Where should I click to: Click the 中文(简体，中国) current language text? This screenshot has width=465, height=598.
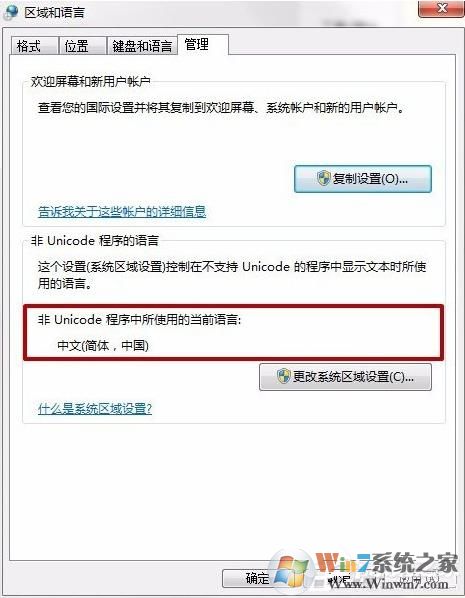pyautogui.click(x=103, y=346)
